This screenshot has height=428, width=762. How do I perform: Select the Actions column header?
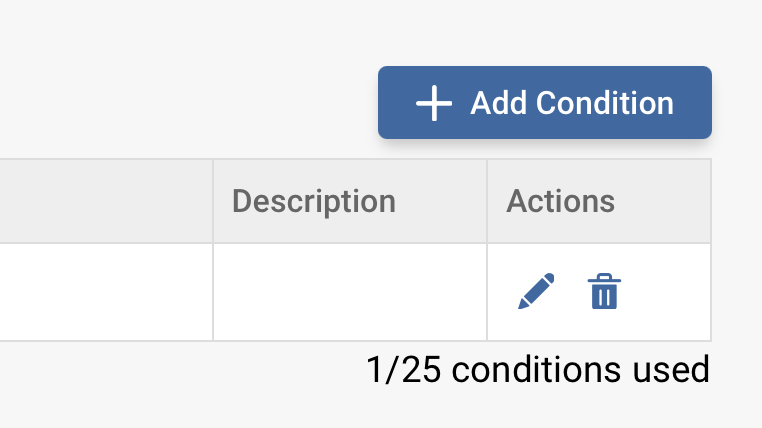tap(561, 201)
